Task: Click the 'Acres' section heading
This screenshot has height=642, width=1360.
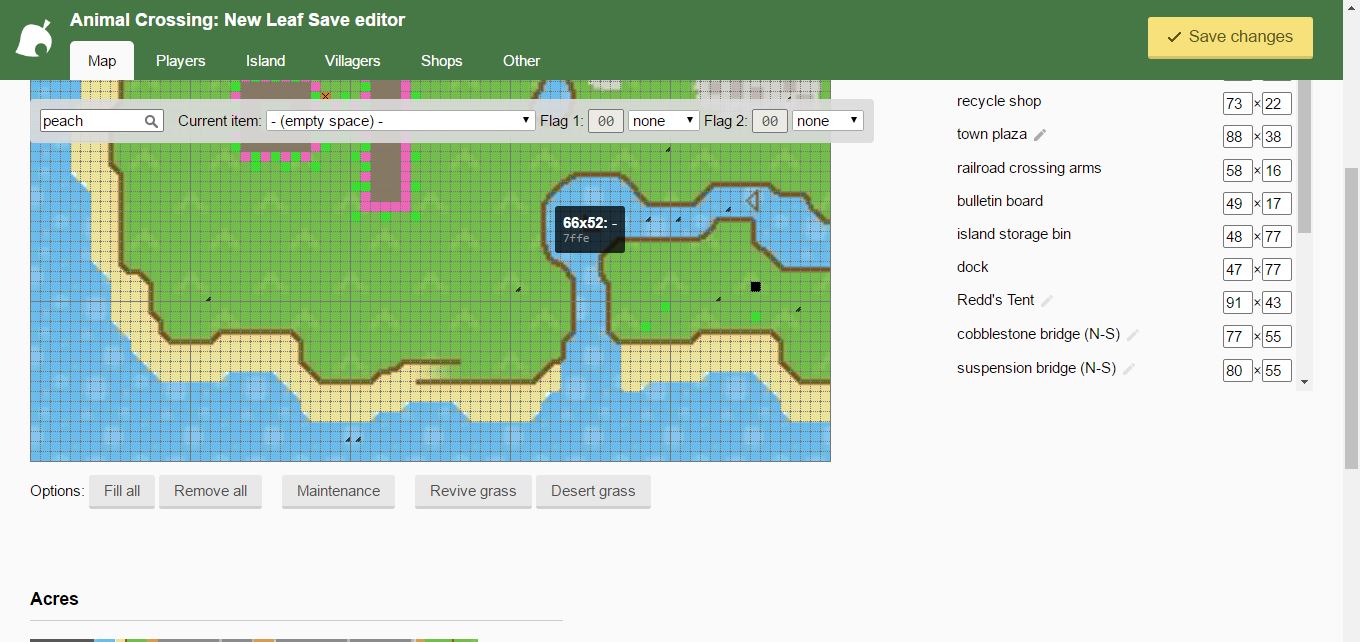Action: pyautogui.click(x=54, y=599)
